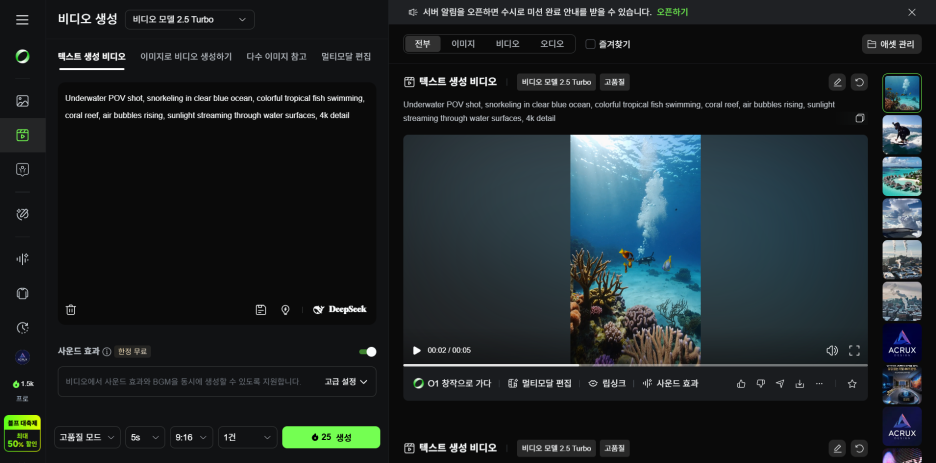Mute the video with the speaker icon

(832, 350)
